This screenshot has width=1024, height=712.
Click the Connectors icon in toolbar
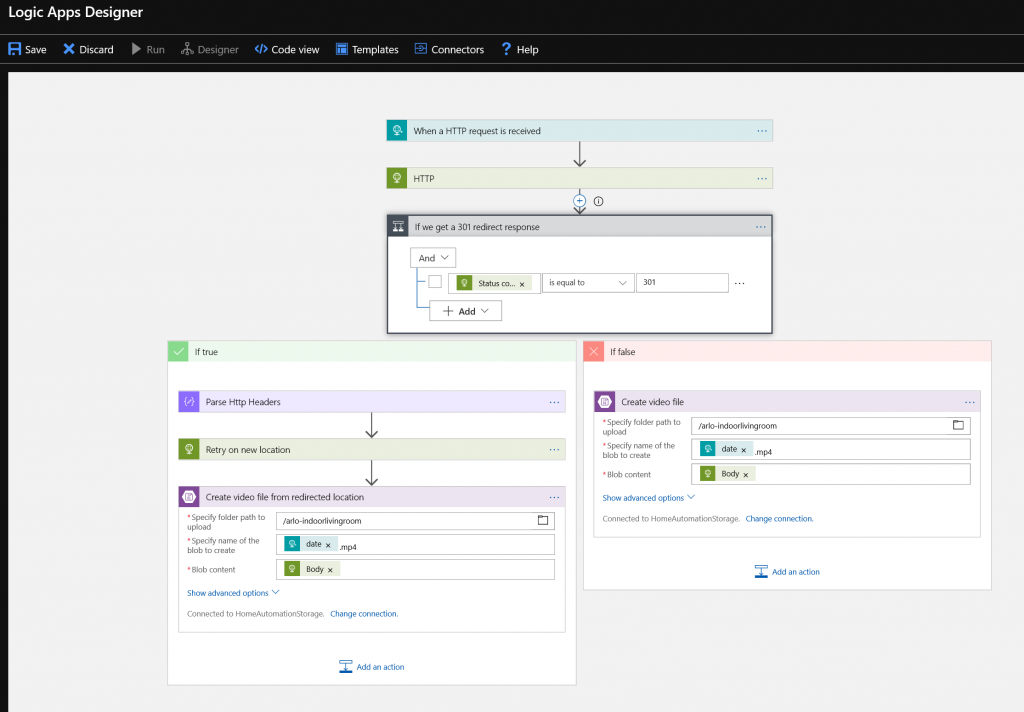tap(421, 49)
